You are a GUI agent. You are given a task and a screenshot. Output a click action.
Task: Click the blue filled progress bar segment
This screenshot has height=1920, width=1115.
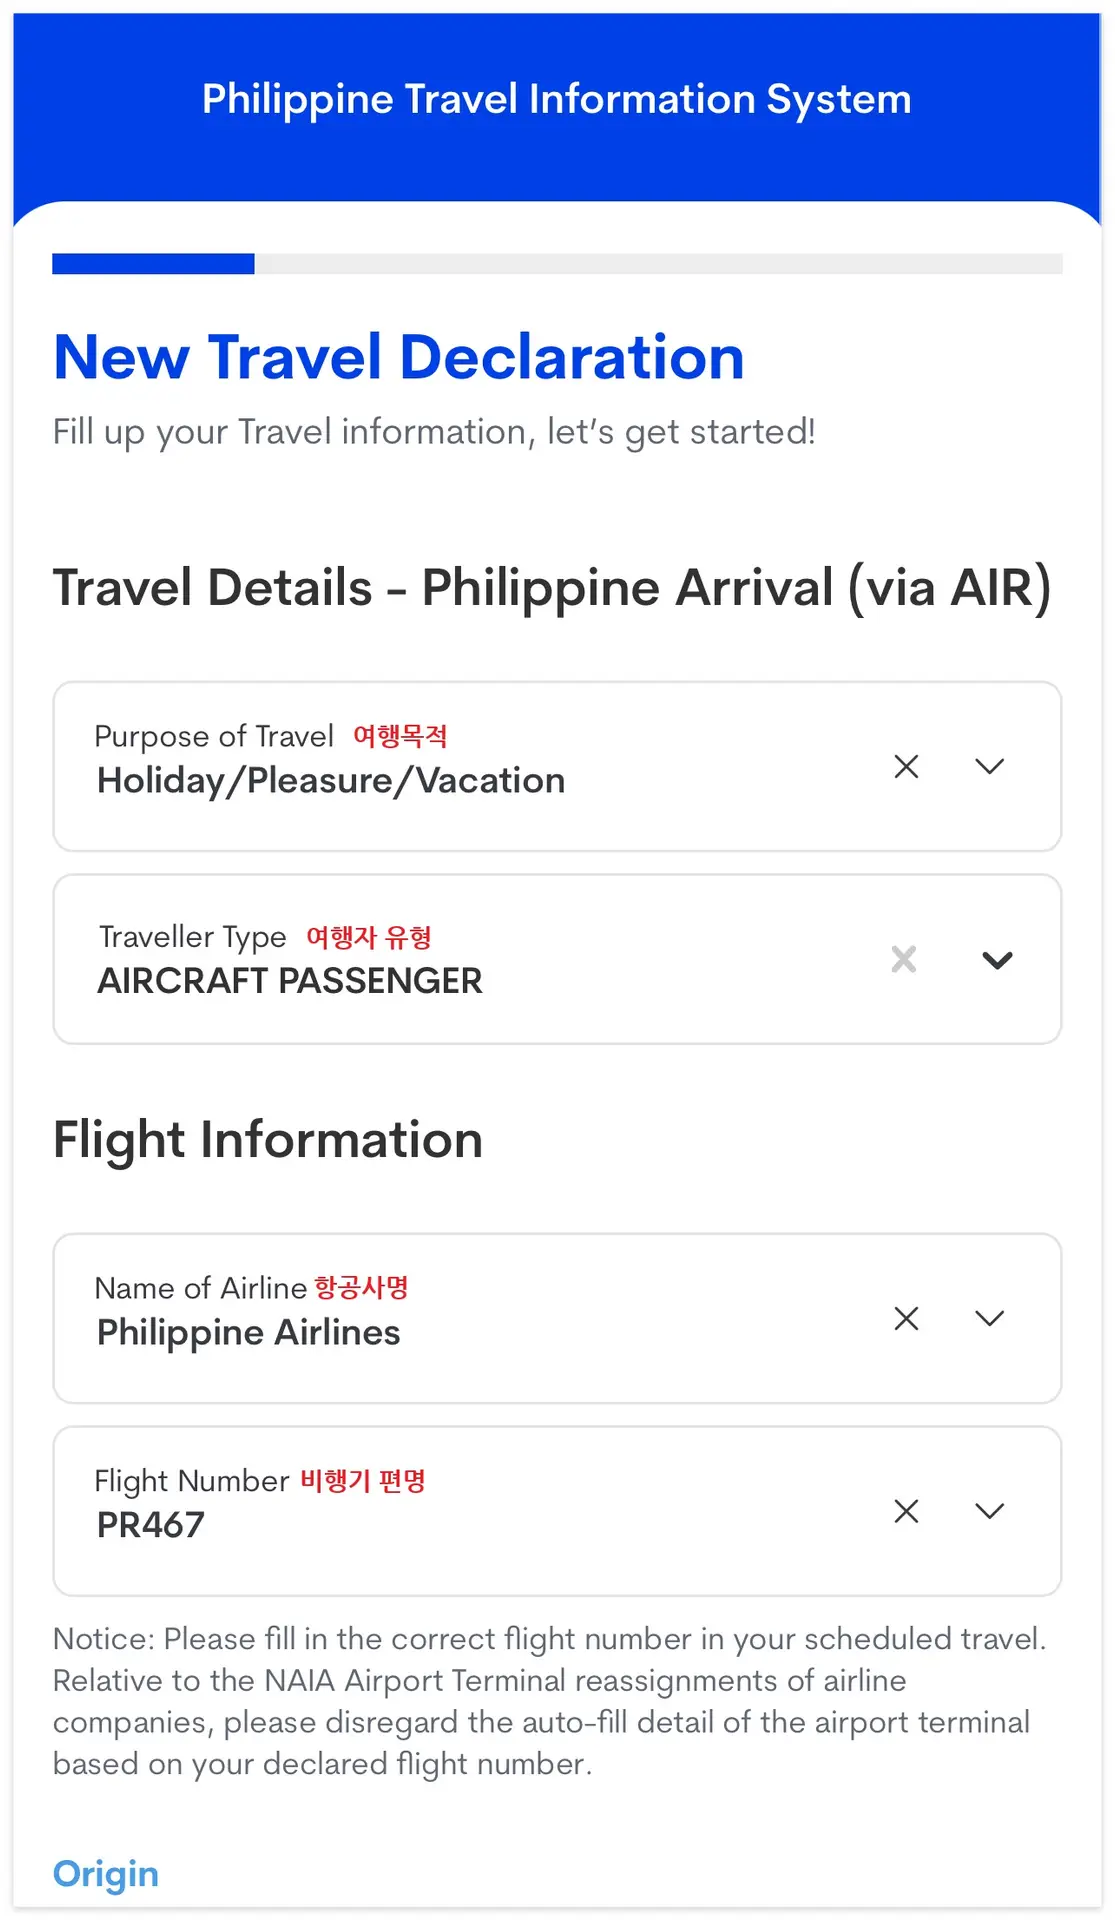(153, 264)
